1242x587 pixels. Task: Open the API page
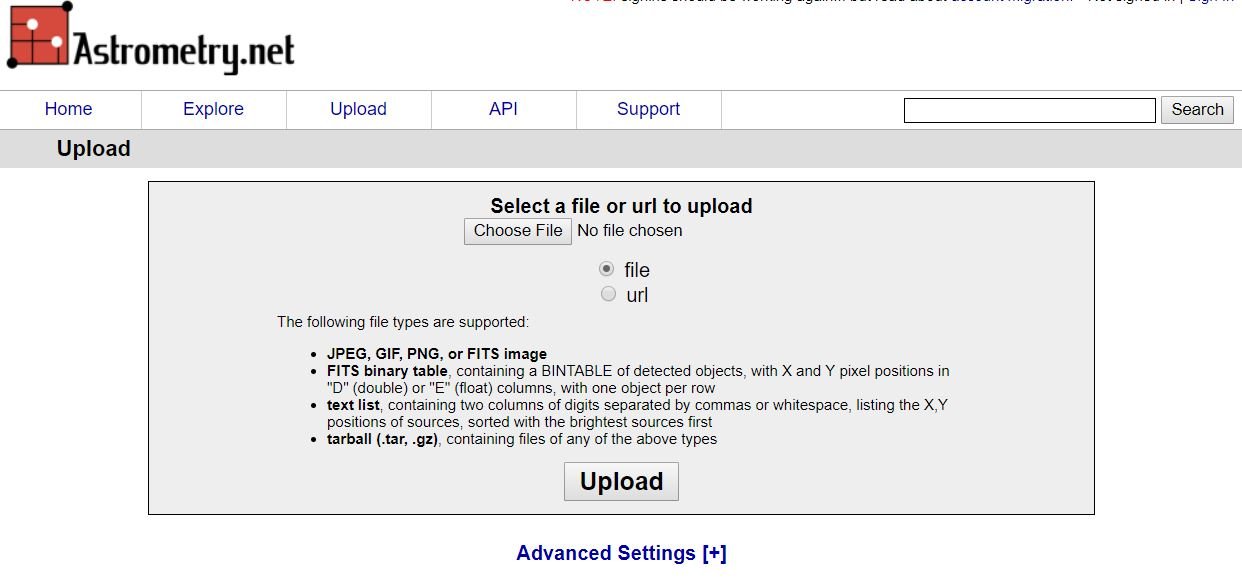click(x=503, y=109)
